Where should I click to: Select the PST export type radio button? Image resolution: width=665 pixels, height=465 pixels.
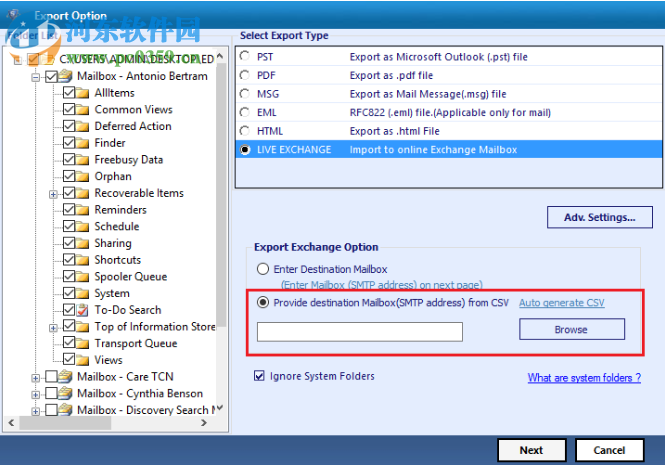[245, 56]
